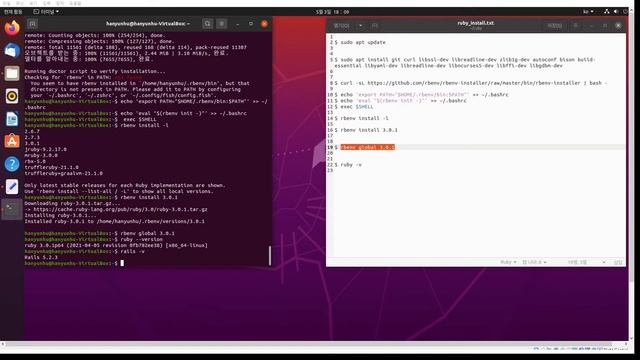Screen dimensions: 640x360
Task: Click the ruby-3.0.1.tar.gz cache URL in terminal
Action: pos(120,209)
